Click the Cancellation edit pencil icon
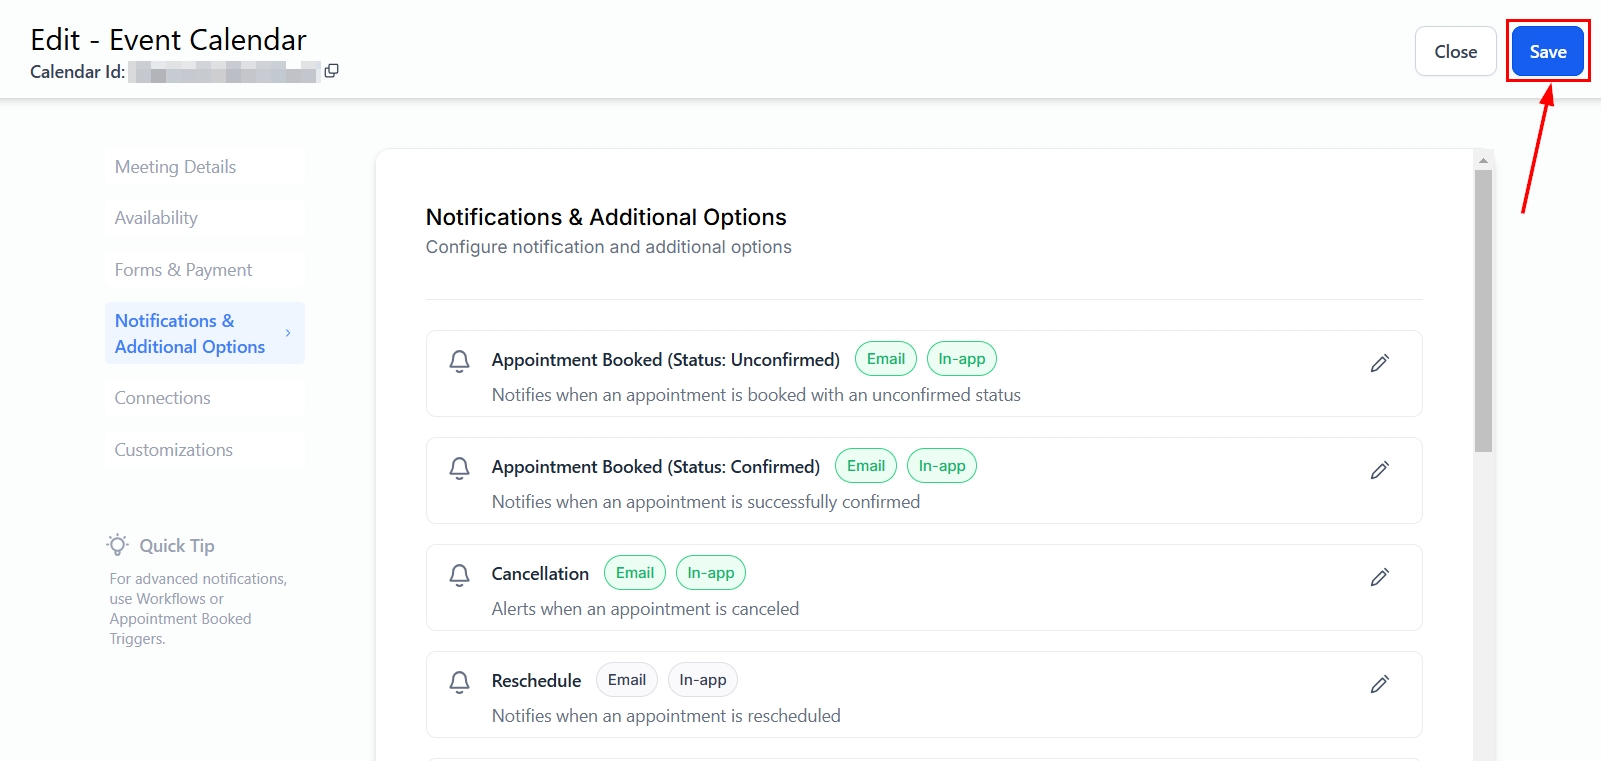 pos(1379,577)
